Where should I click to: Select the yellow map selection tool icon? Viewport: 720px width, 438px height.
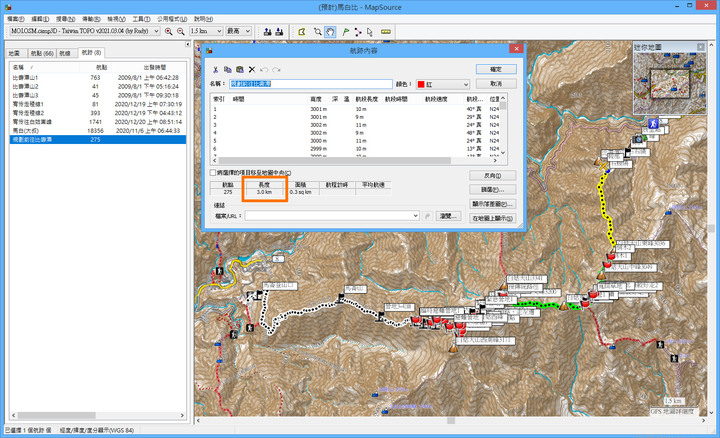pyautogui.click(x=302, y=31)
